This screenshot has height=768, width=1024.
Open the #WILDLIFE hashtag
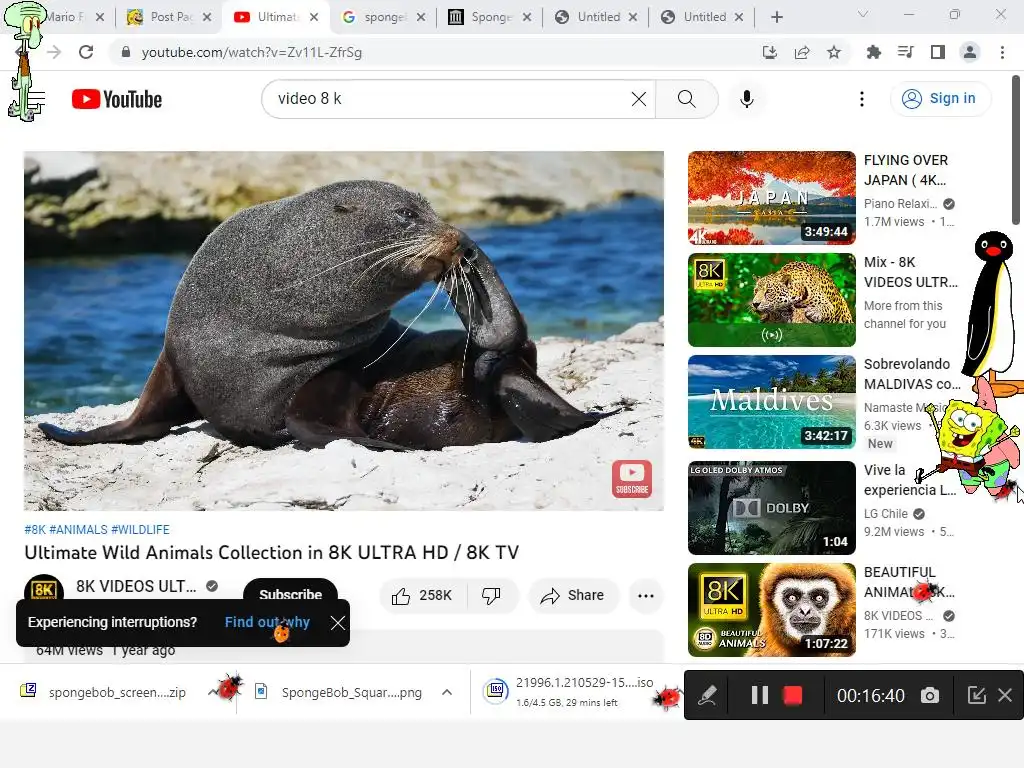pyautogui.click(x=140, y=530)
